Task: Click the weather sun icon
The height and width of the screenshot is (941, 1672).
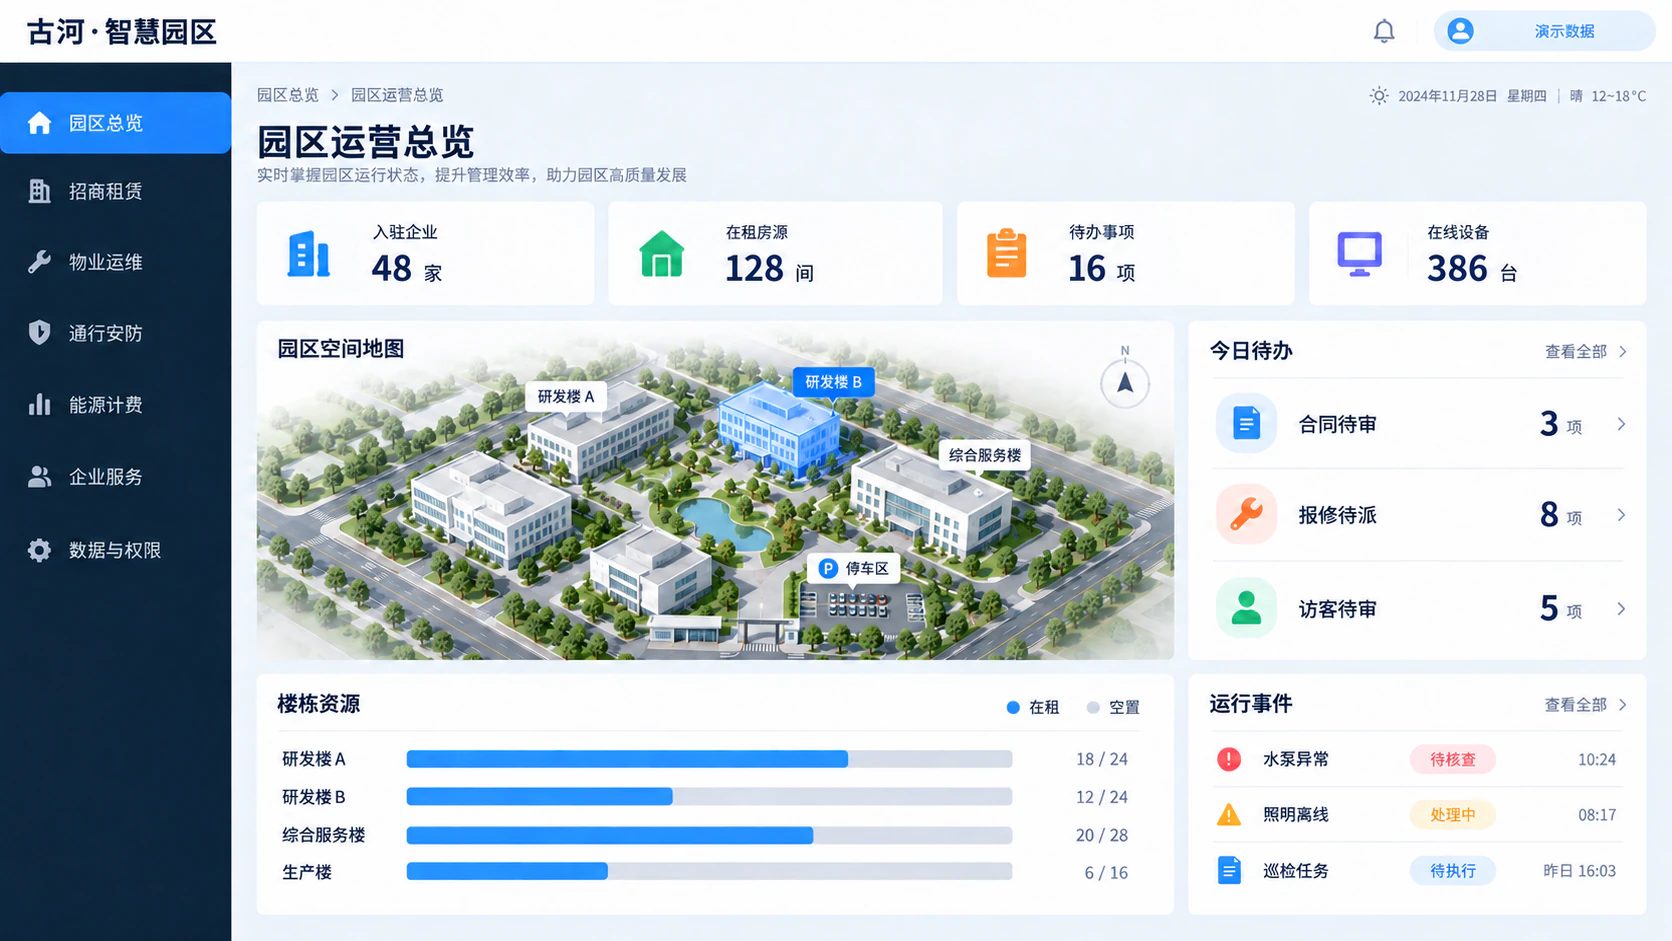Action: 1379,96
